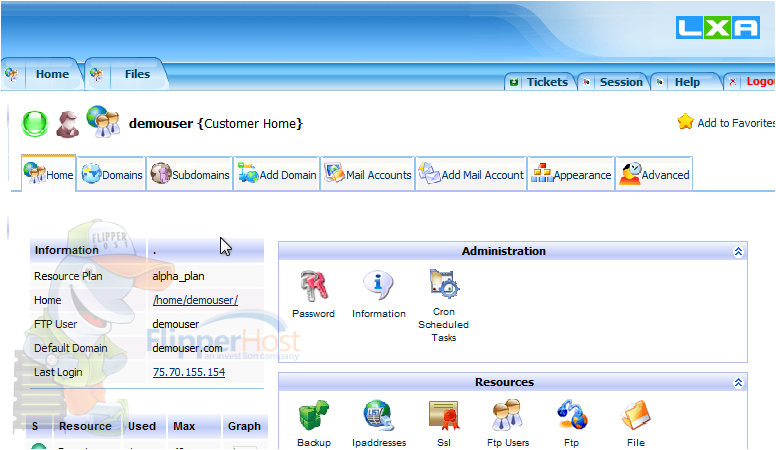Select the Home customer tab
776x450 pixels.
coord(48,173)
